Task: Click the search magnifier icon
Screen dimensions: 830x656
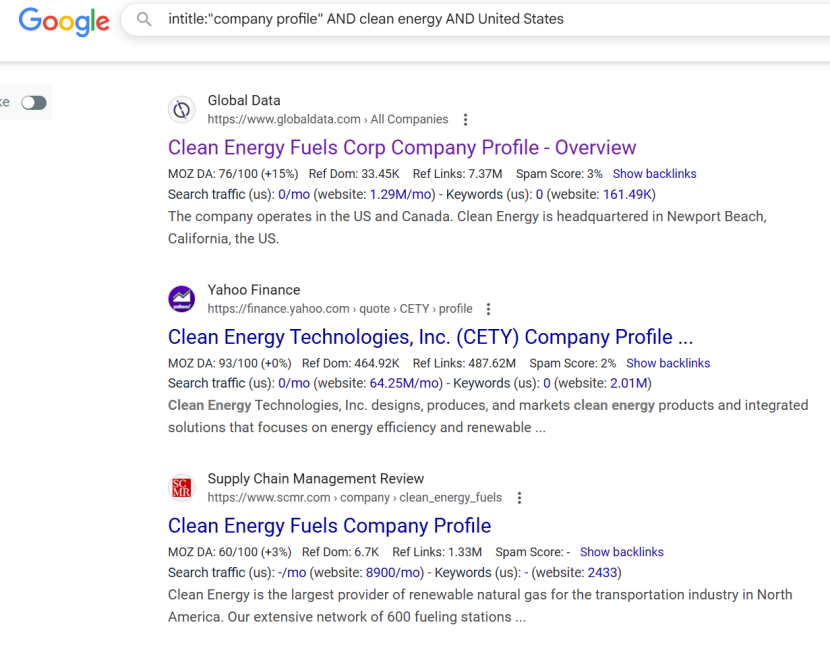Action: [145, 19]
